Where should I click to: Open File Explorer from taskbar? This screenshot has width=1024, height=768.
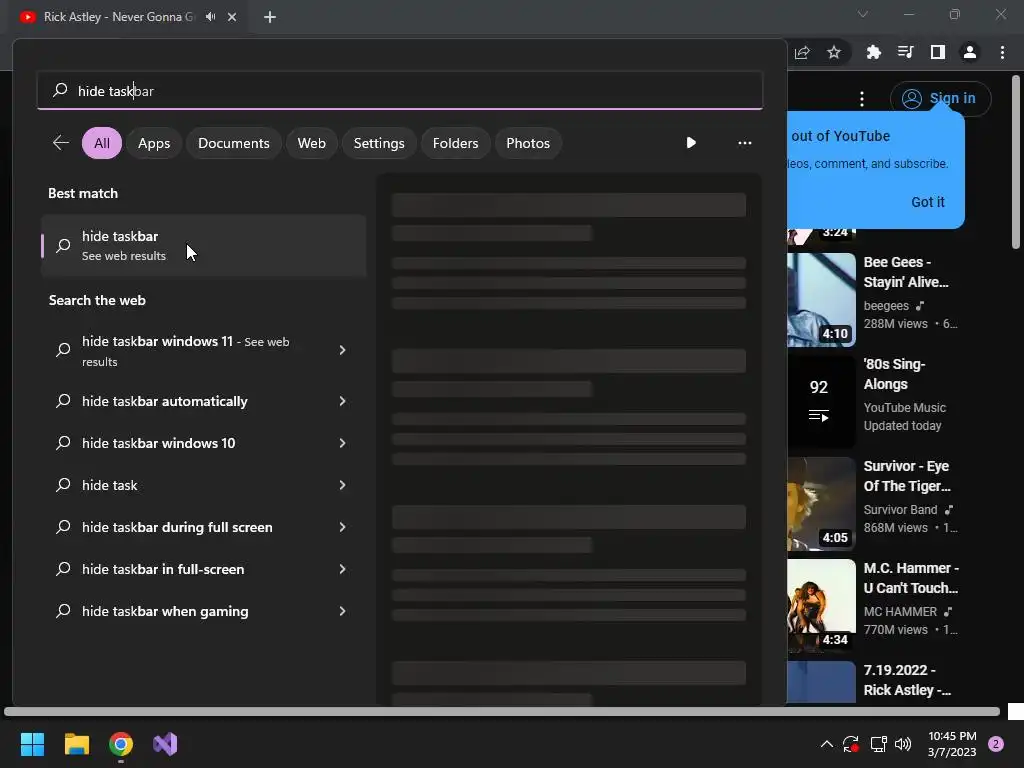pyautogui.click(x=76, y=744)
